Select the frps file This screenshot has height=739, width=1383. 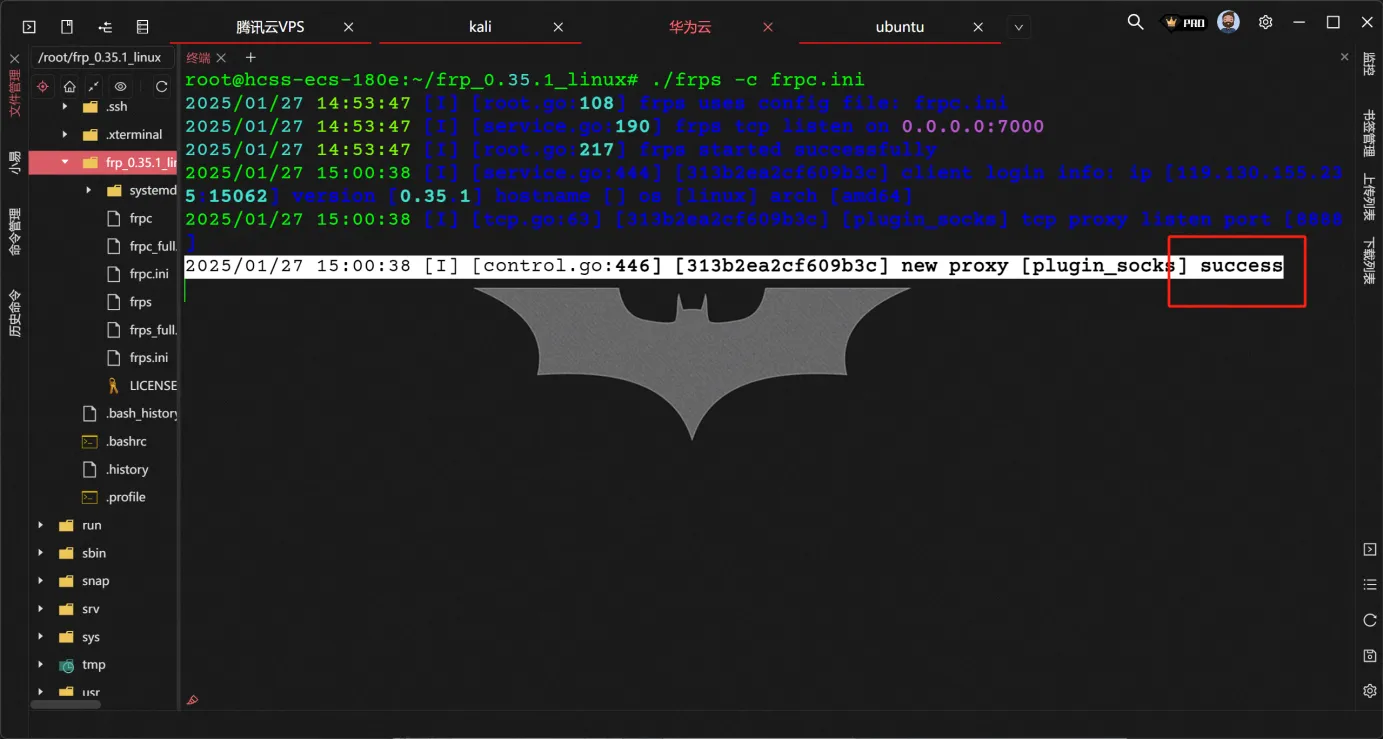pos(140,302)
